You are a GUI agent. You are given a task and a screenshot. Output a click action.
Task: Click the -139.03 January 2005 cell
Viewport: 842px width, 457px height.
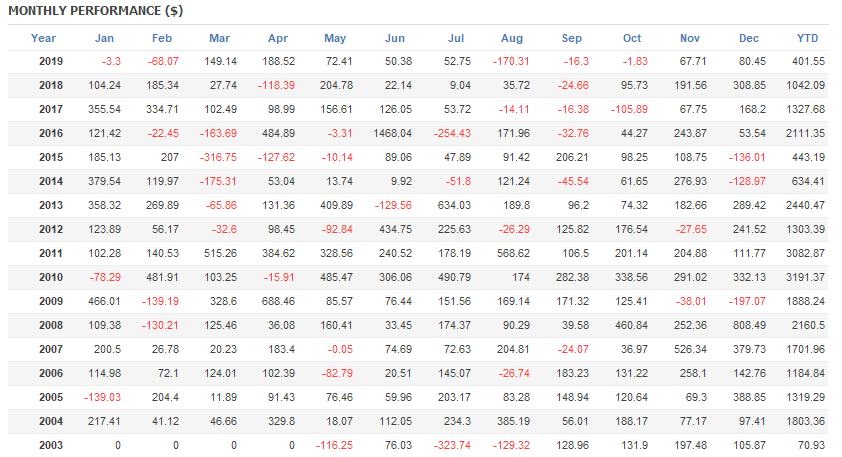coord(102,395)
